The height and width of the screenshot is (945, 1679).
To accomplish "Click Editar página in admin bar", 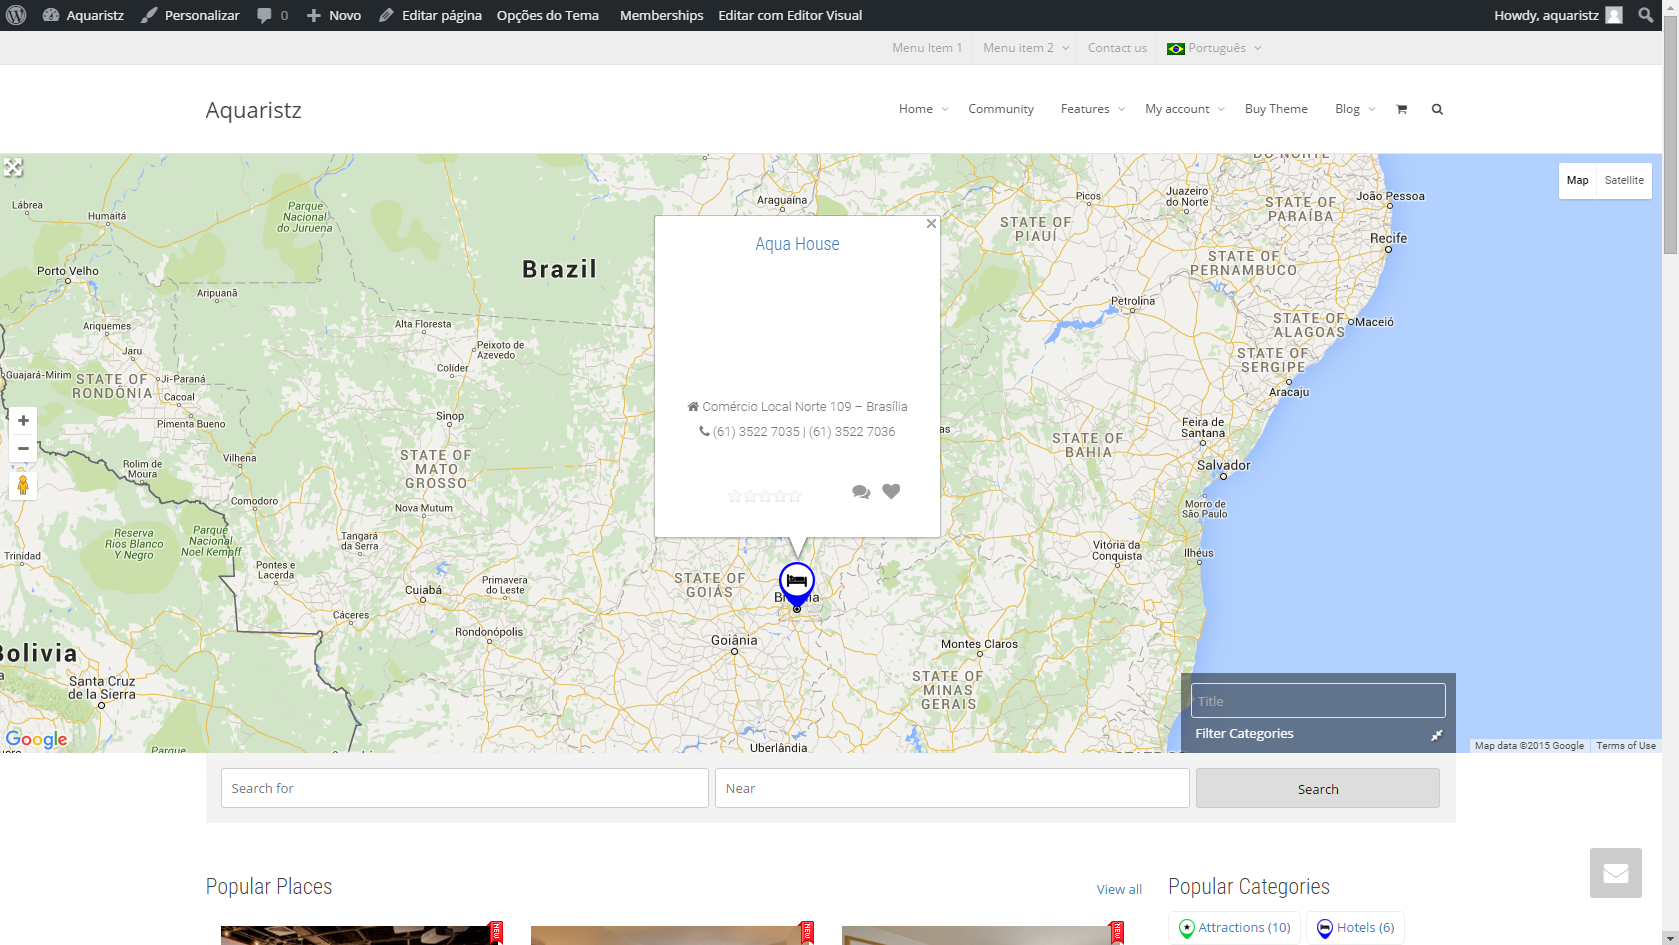I will [x=430, y=15].
